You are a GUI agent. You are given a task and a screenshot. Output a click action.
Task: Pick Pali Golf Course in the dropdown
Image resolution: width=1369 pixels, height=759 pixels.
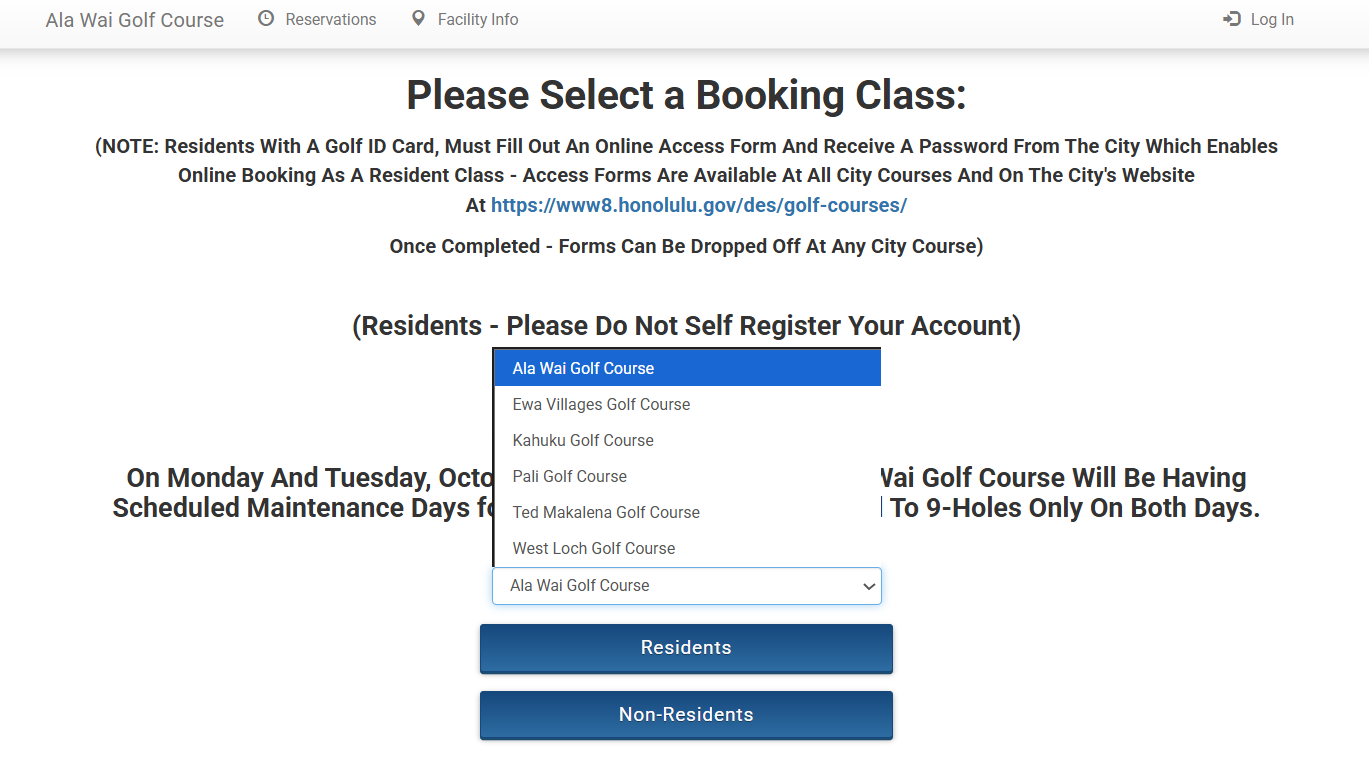570,476
